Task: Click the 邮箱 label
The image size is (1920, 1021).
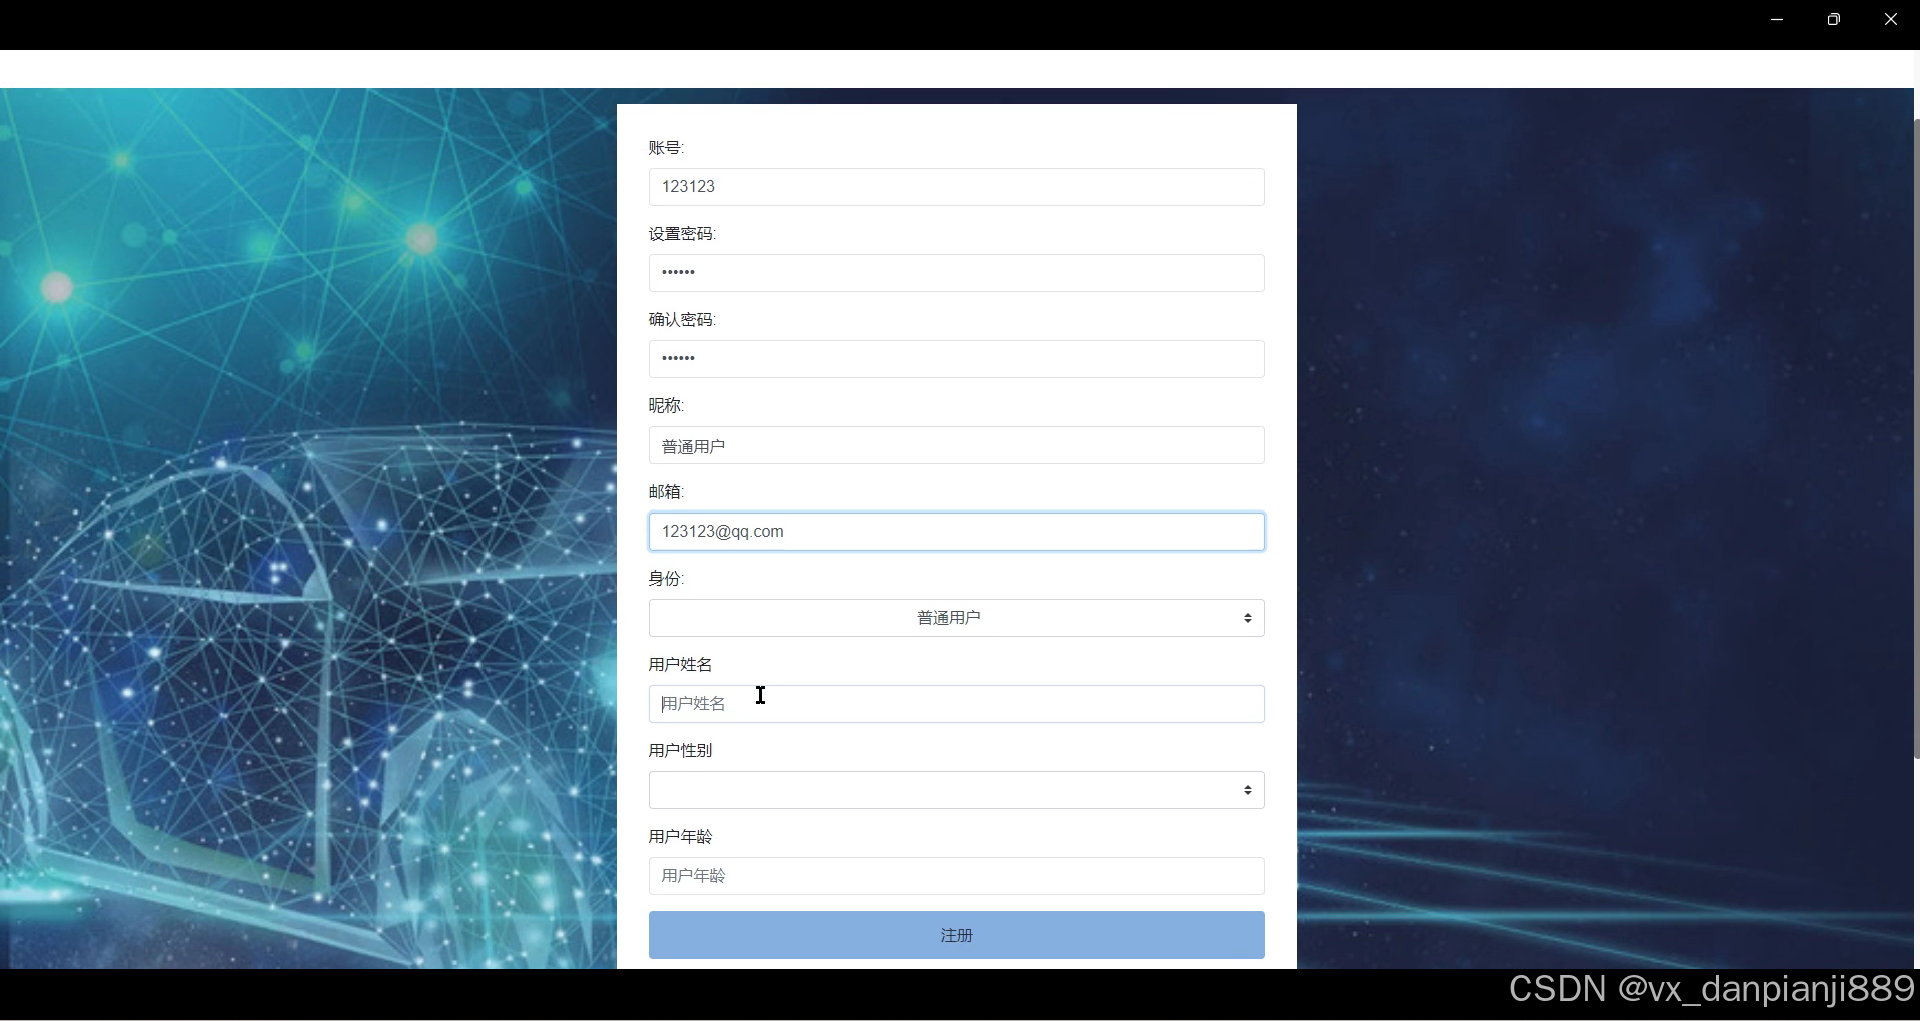Action: pos(666,492)
